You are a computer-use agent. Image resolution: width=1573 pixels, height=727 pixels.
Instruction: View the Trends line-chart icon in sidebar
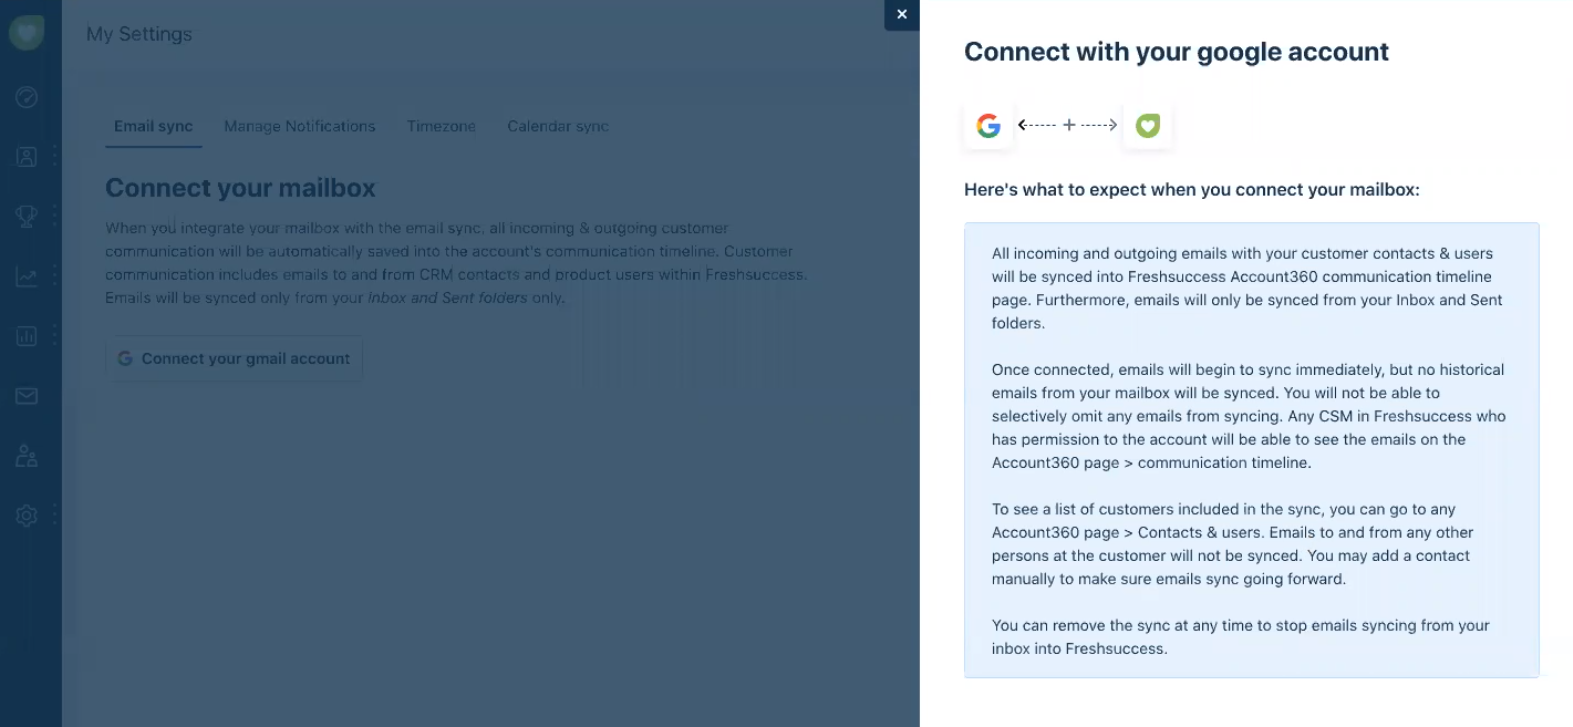coord(26,276)
